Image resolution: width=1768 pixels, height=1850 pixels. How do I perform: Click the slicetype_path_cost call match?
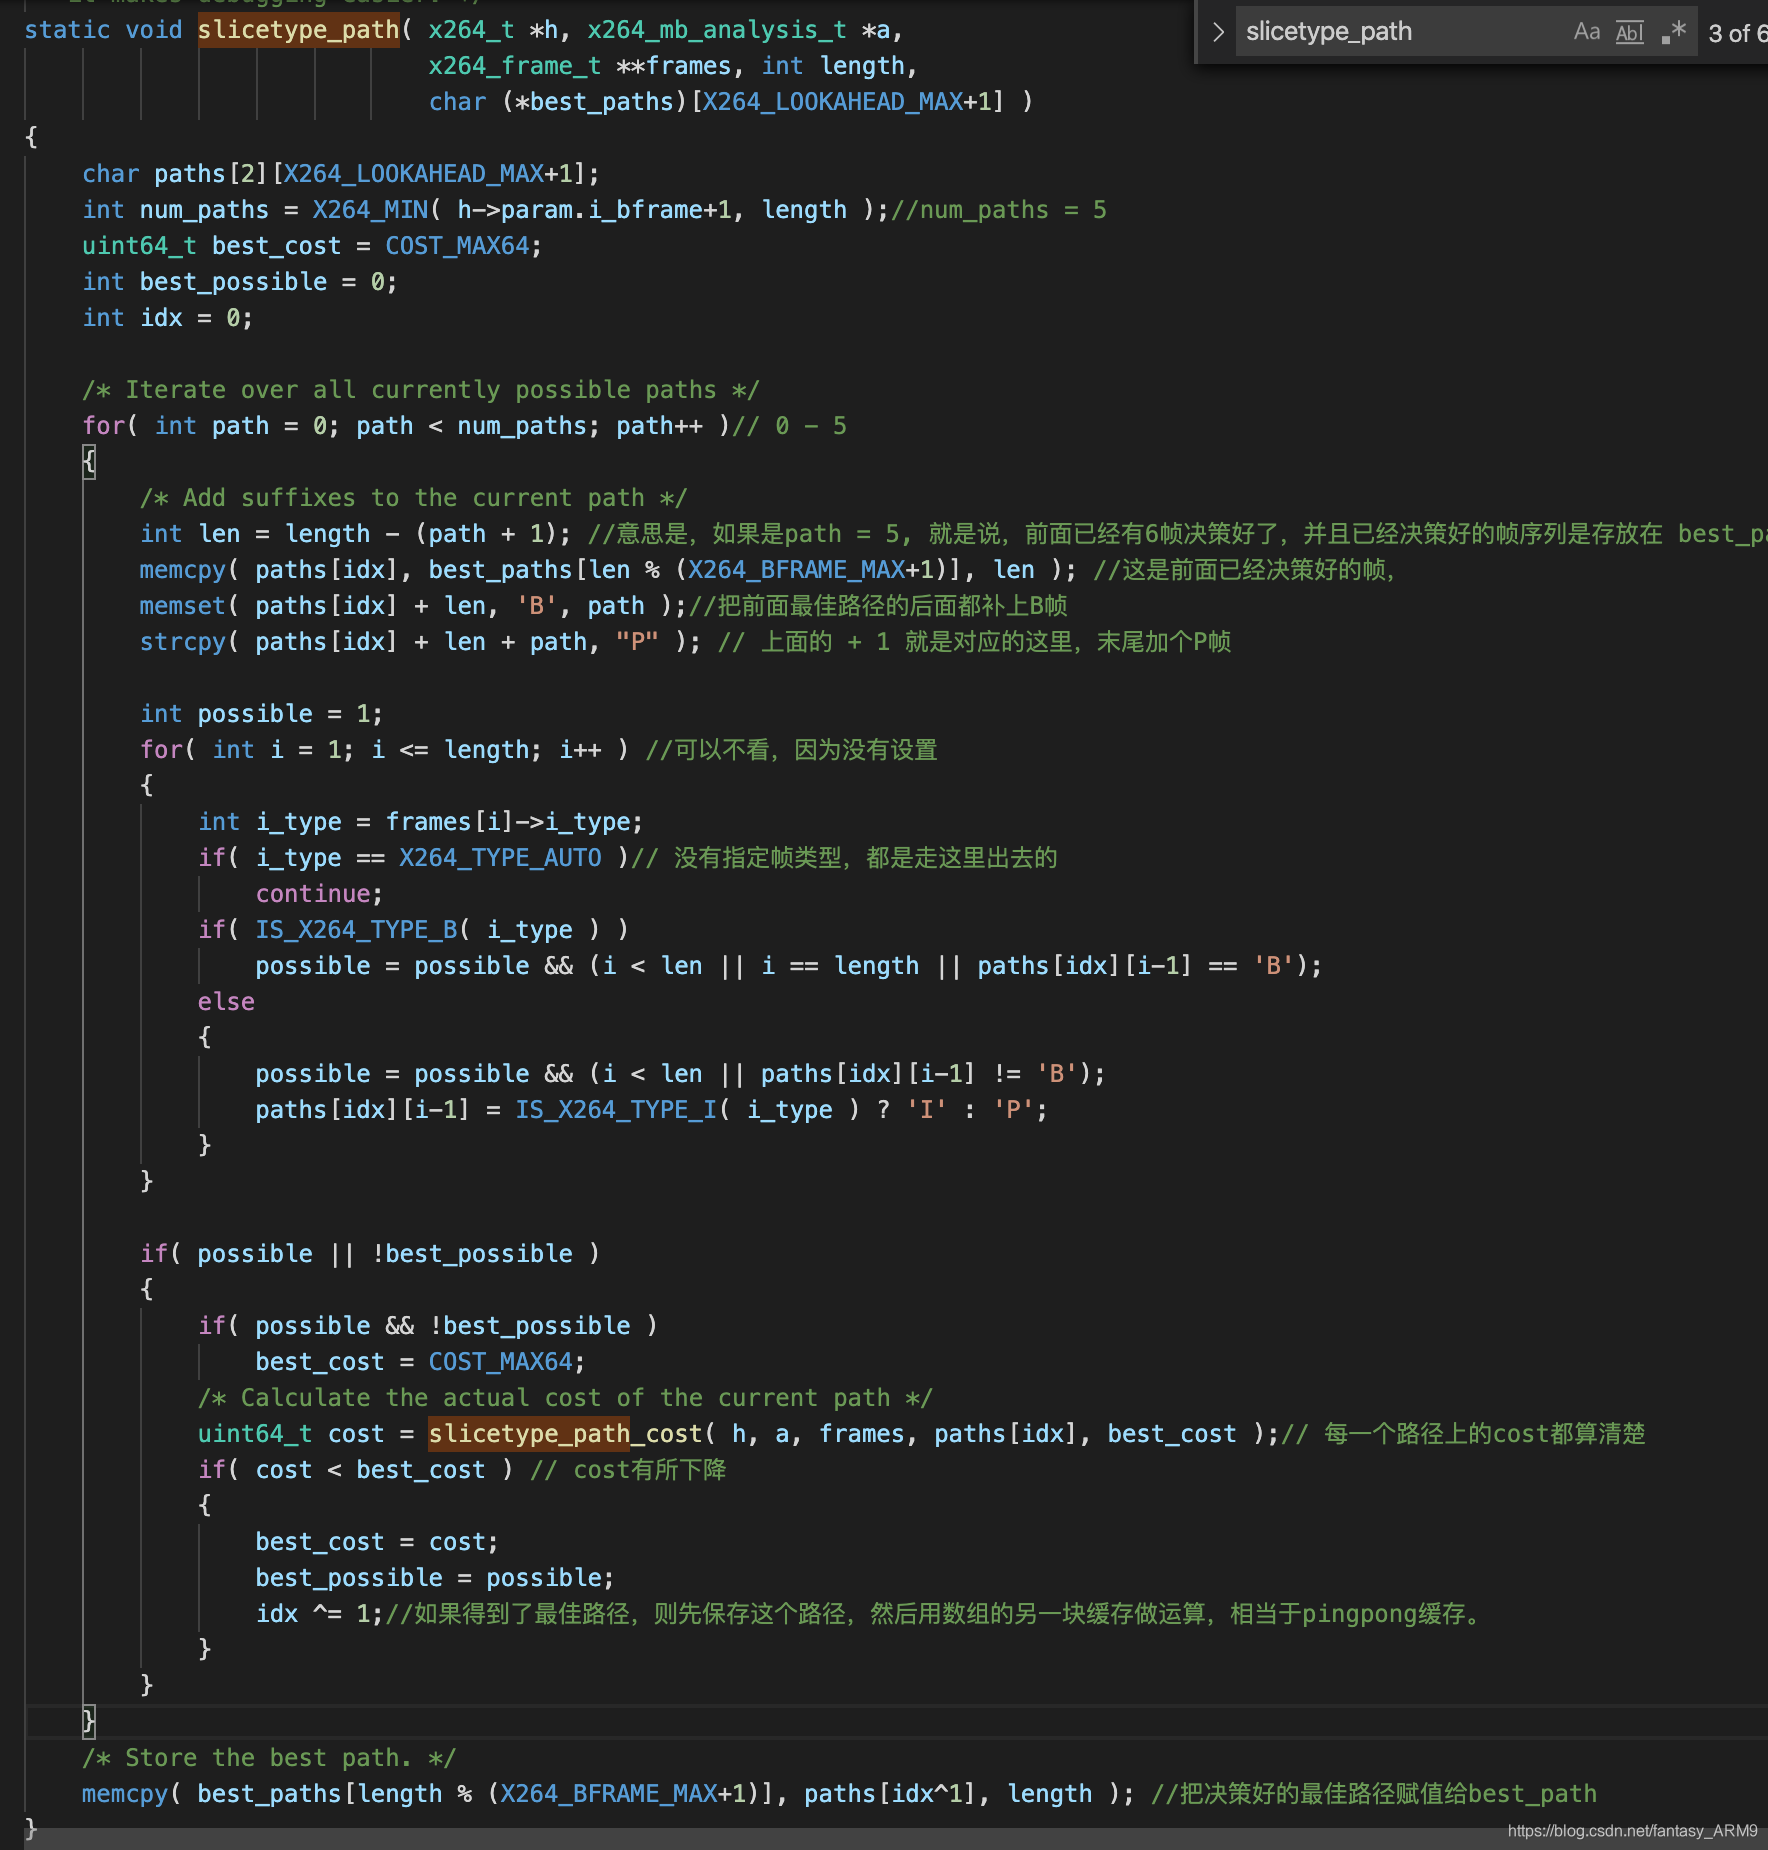click(x=566, y=1434)
